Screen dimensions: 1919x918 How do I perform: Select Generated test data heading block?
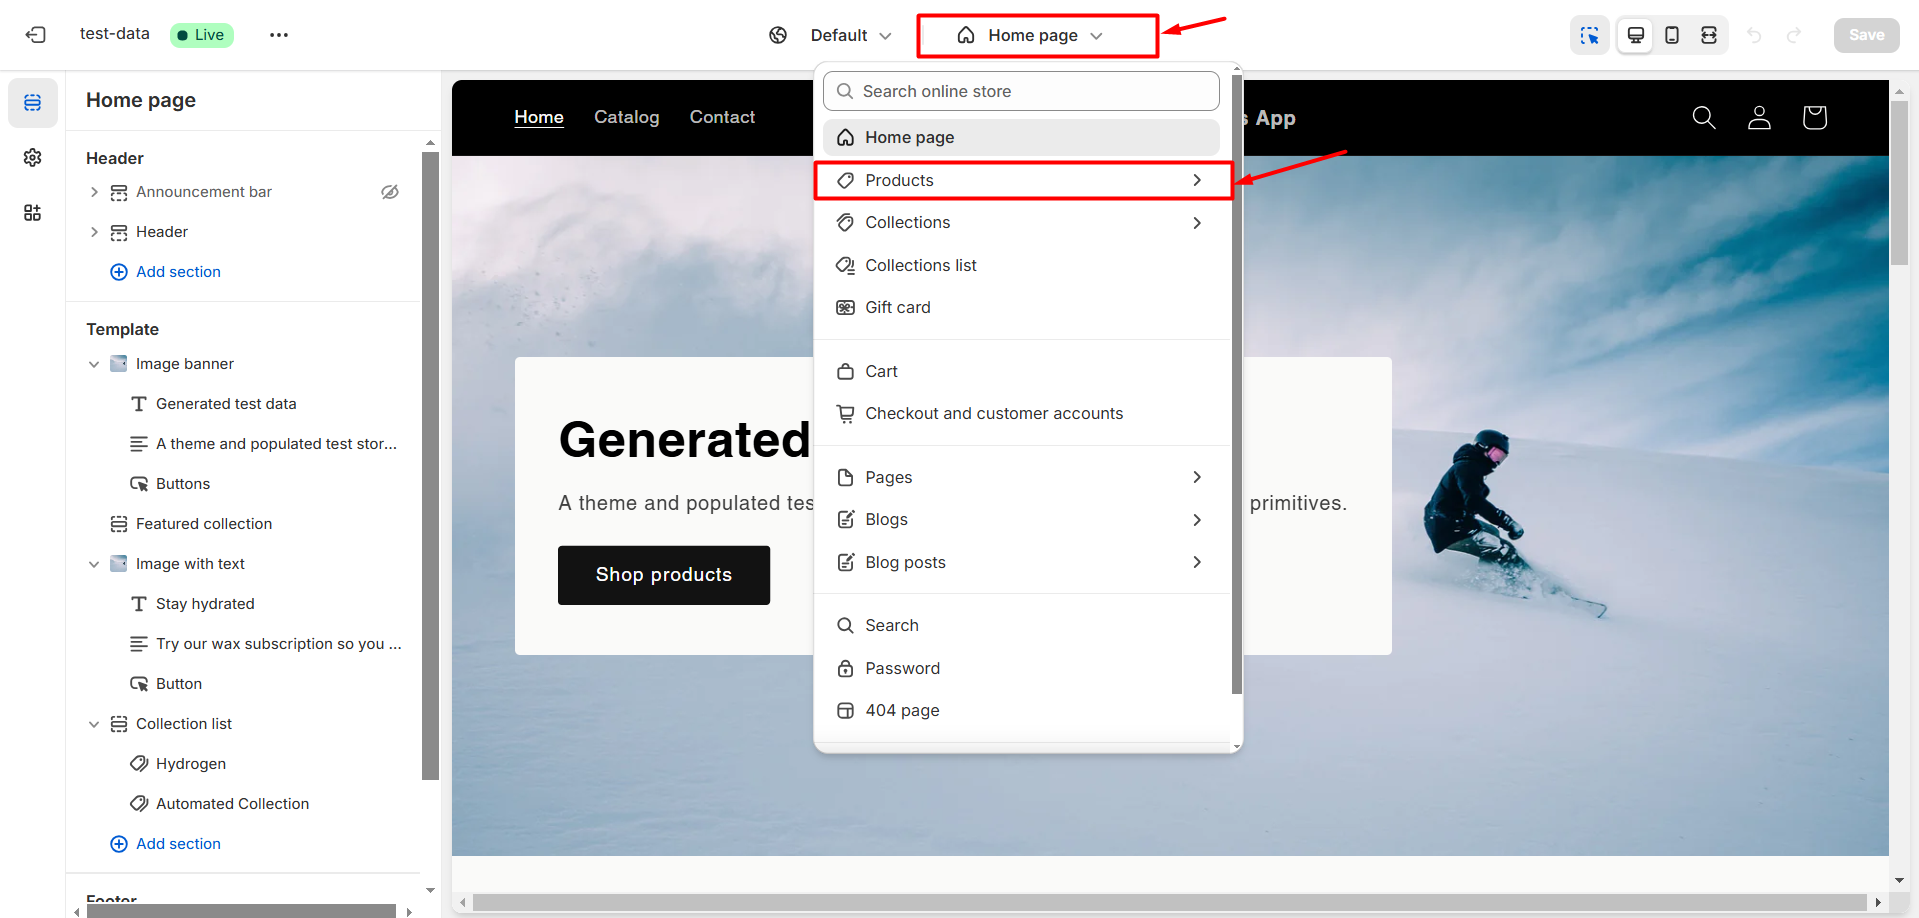tap(226, 404)
